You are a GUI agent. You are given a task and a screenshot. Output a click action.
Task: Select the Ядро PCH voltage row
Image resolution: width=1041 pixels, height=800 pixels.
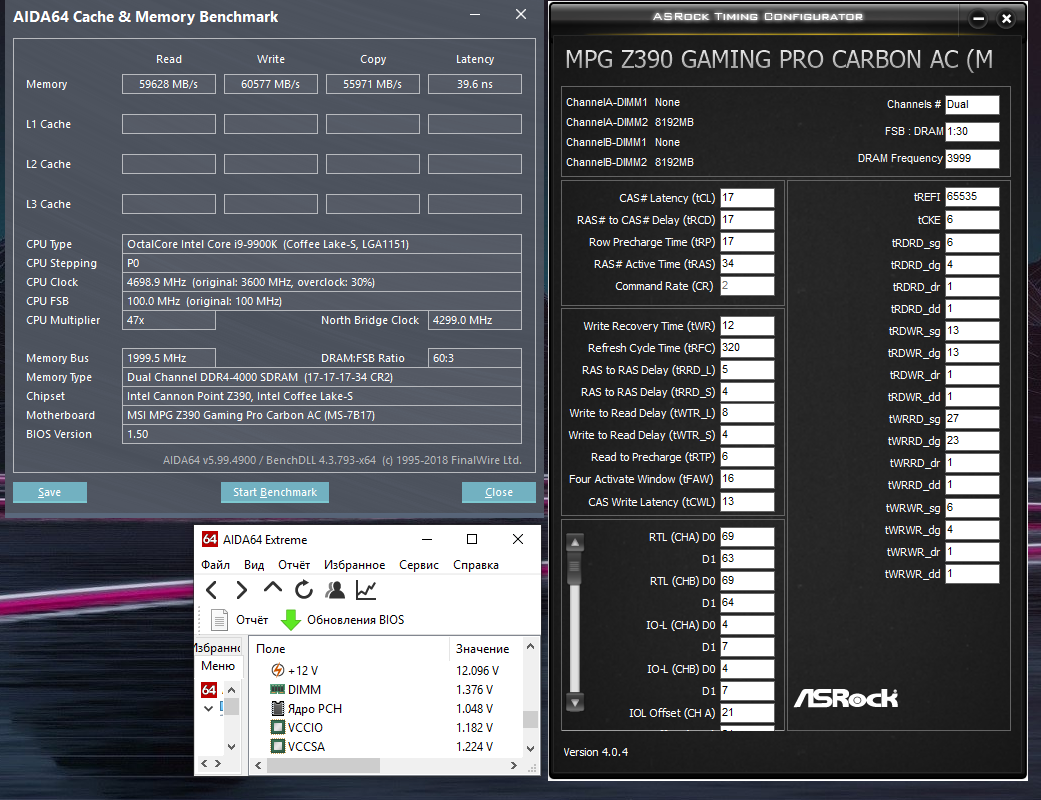point(385,708)
